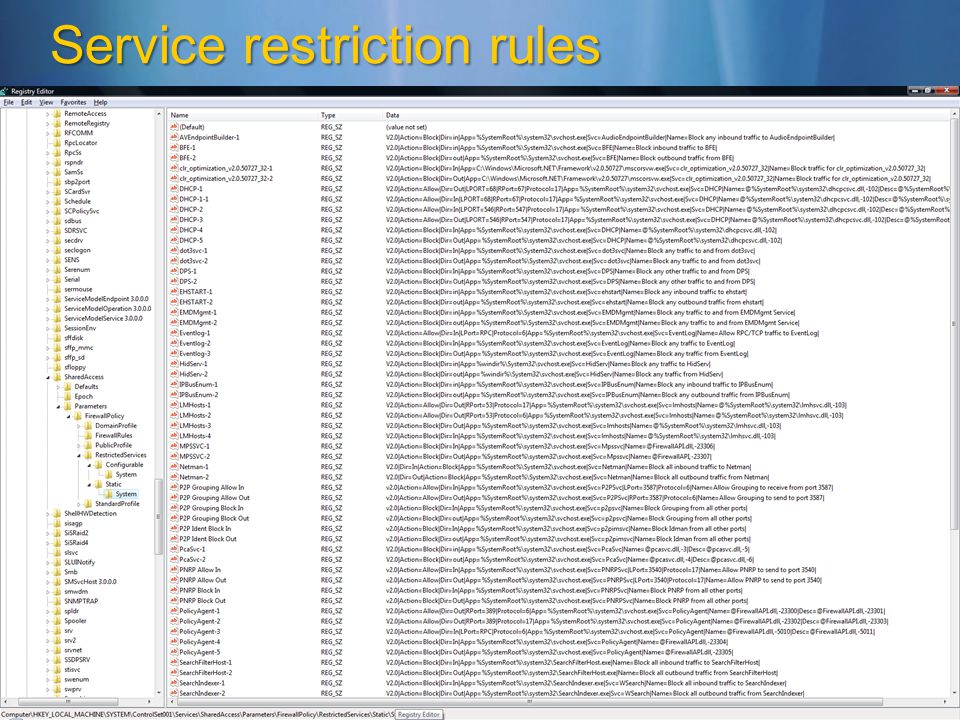Collapse the Parameters tree node
This screenshot has height=720, width=960.
[58, 407]
